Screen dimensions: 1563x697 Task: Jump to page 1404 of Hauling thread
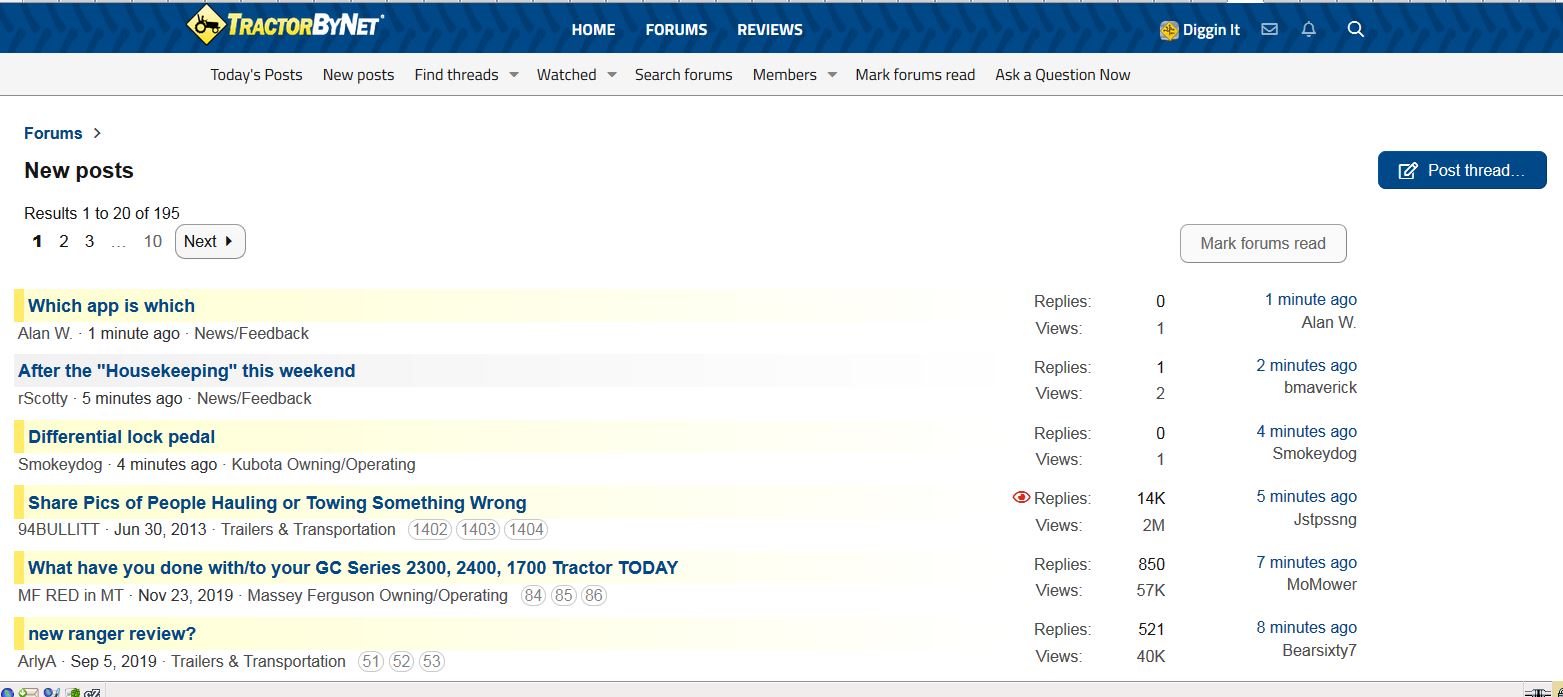(525, 530)
